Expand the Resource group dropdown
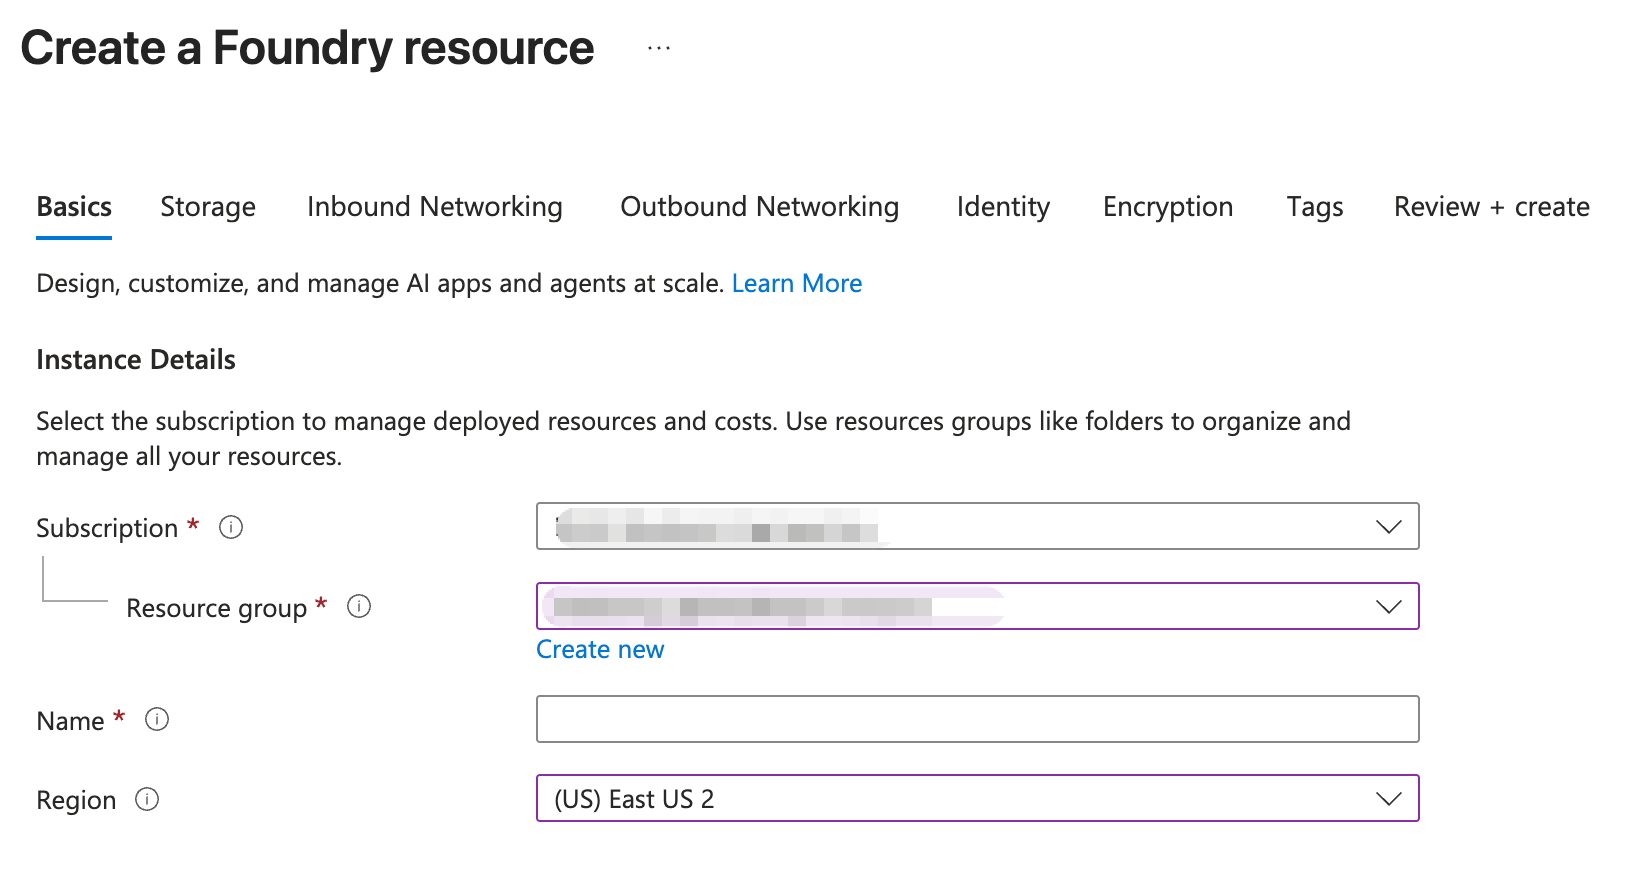The width and height of the screenshot is (1632, 872). click(977, 606)
